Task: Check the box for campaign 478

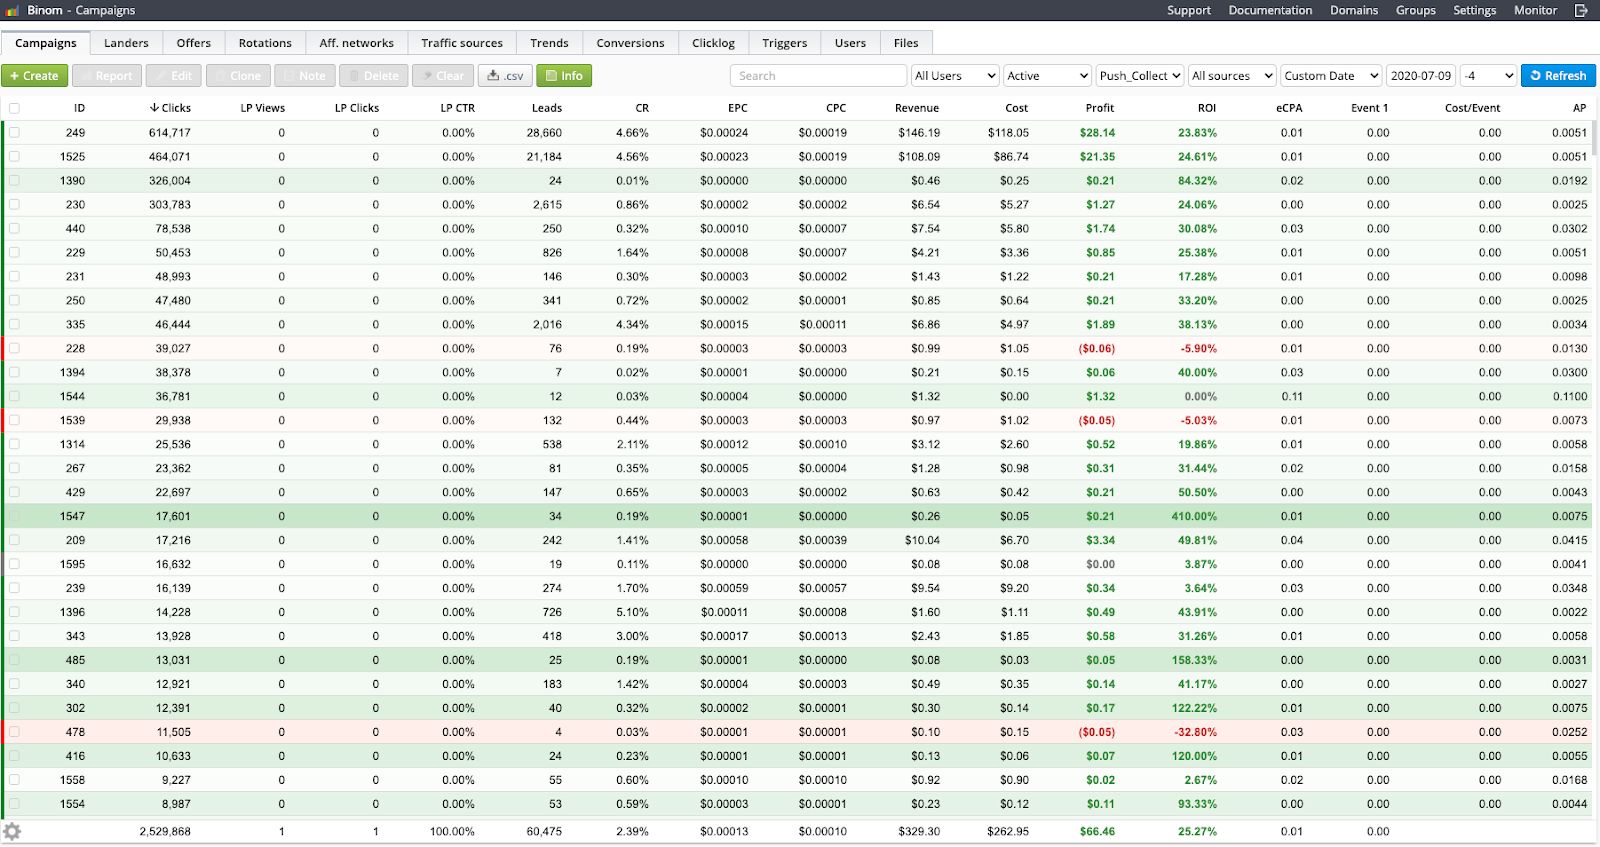Action: point(14,732)
